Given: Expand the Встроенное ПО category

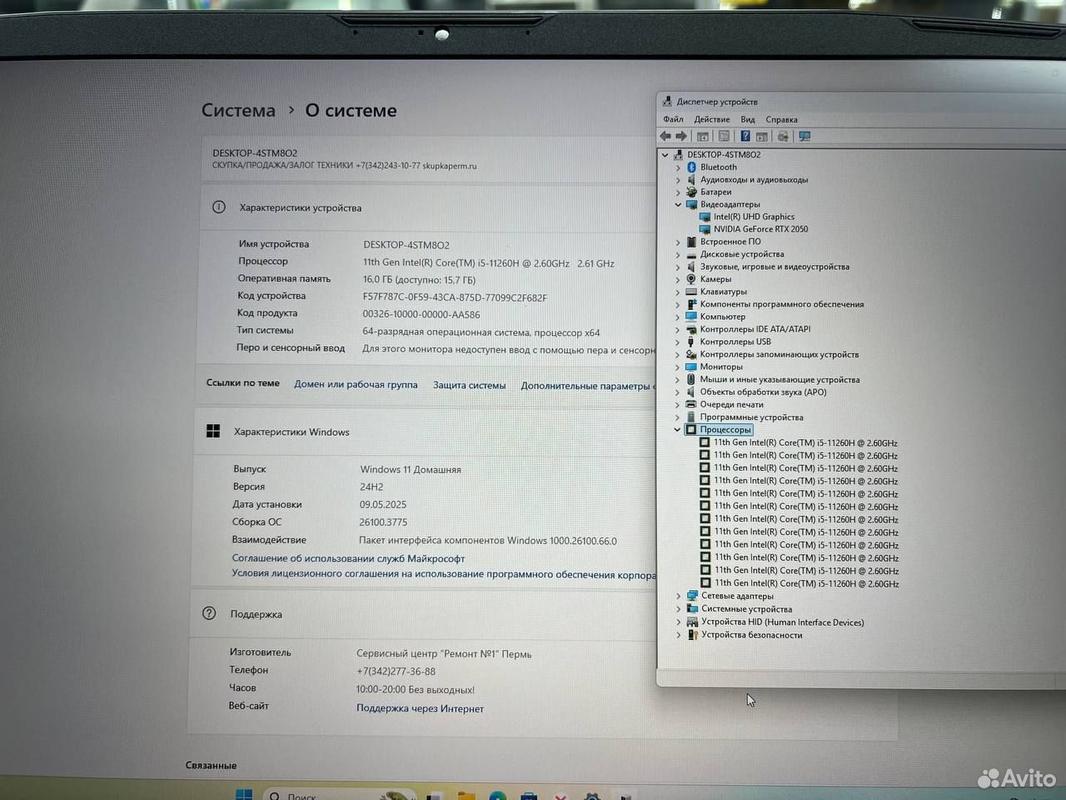Looking at the screenshot, I should 678,242.
